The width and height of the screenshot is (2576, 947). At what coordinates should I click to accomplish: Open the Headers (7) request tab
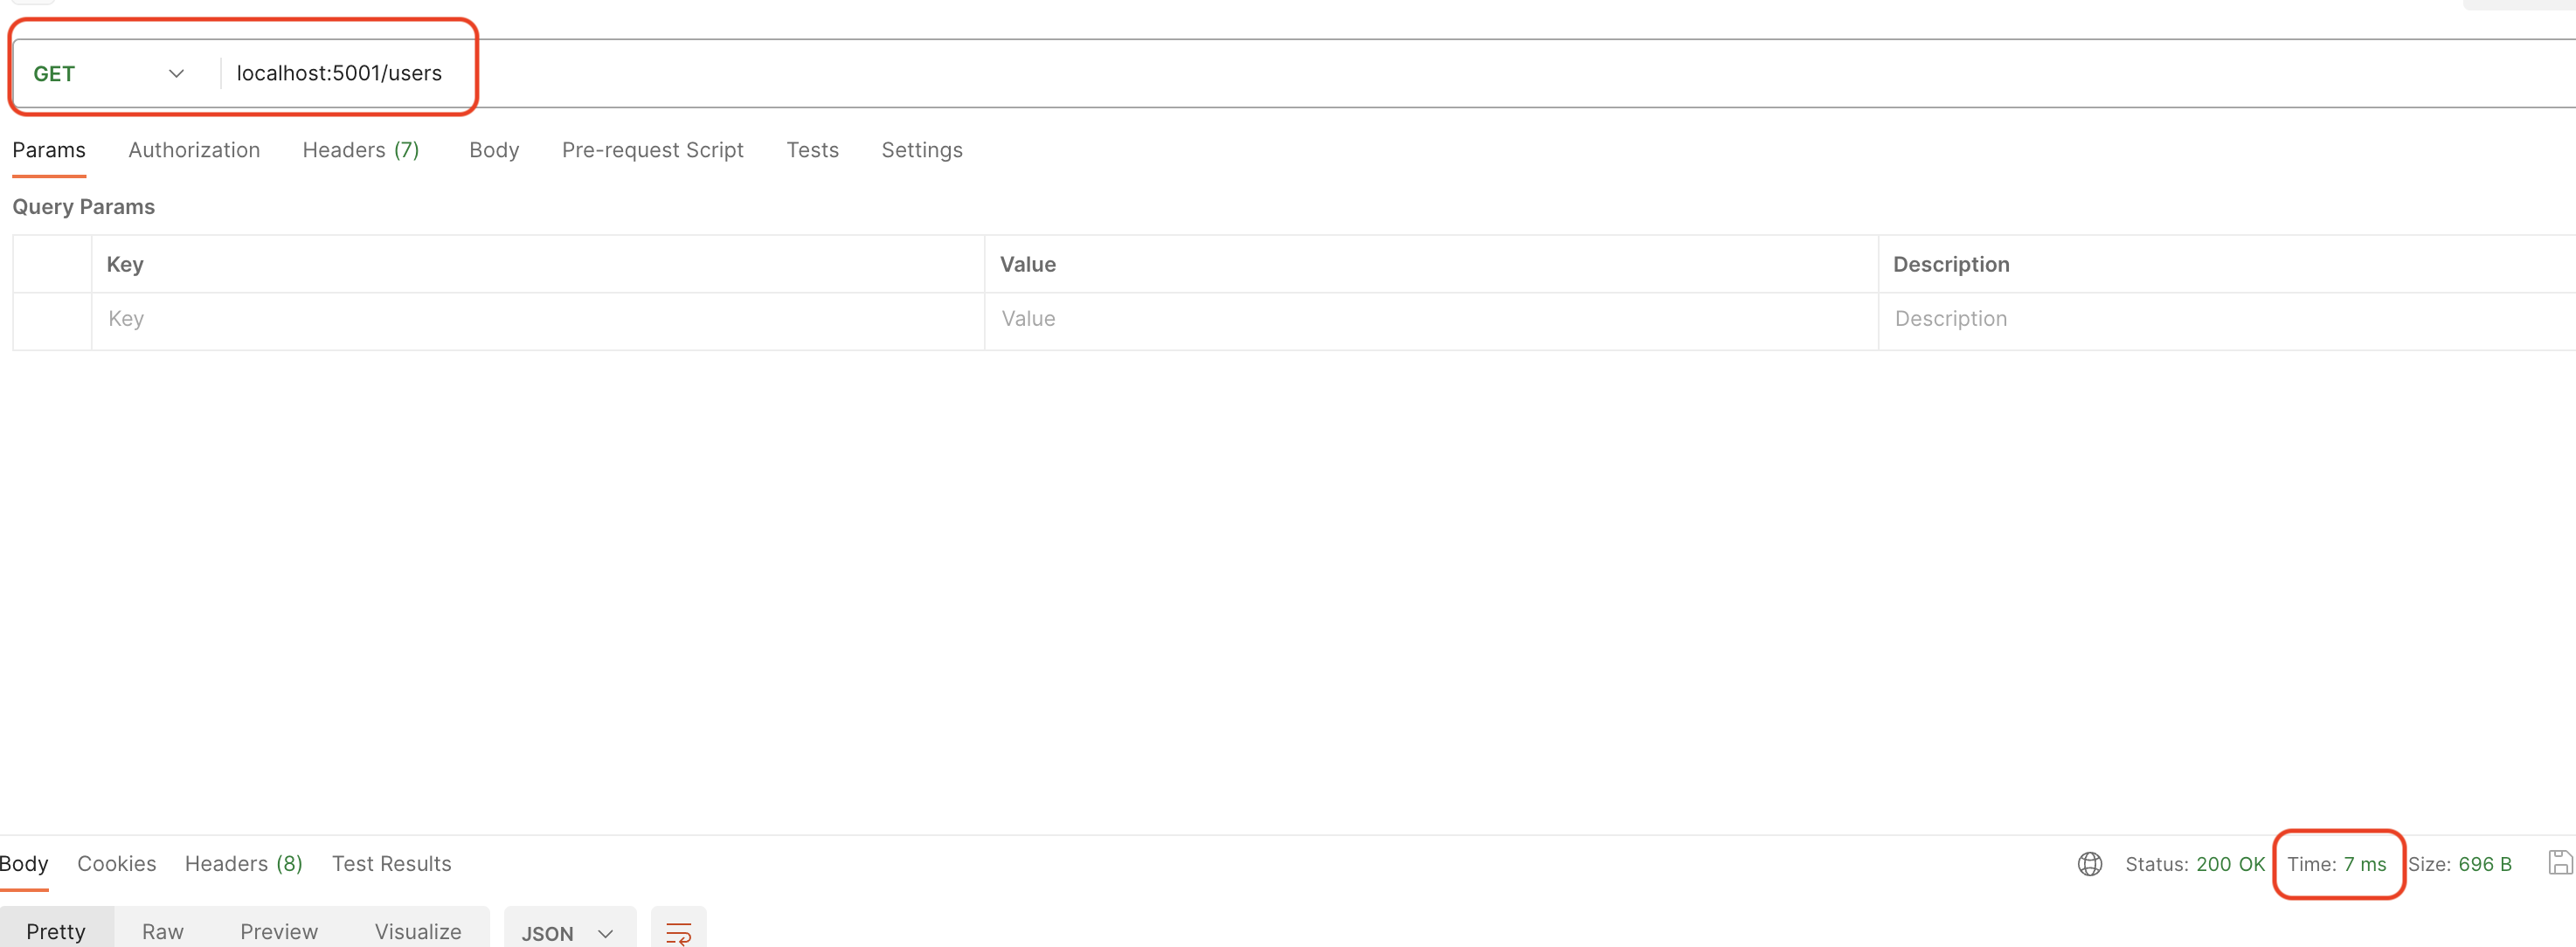(360, 150)
